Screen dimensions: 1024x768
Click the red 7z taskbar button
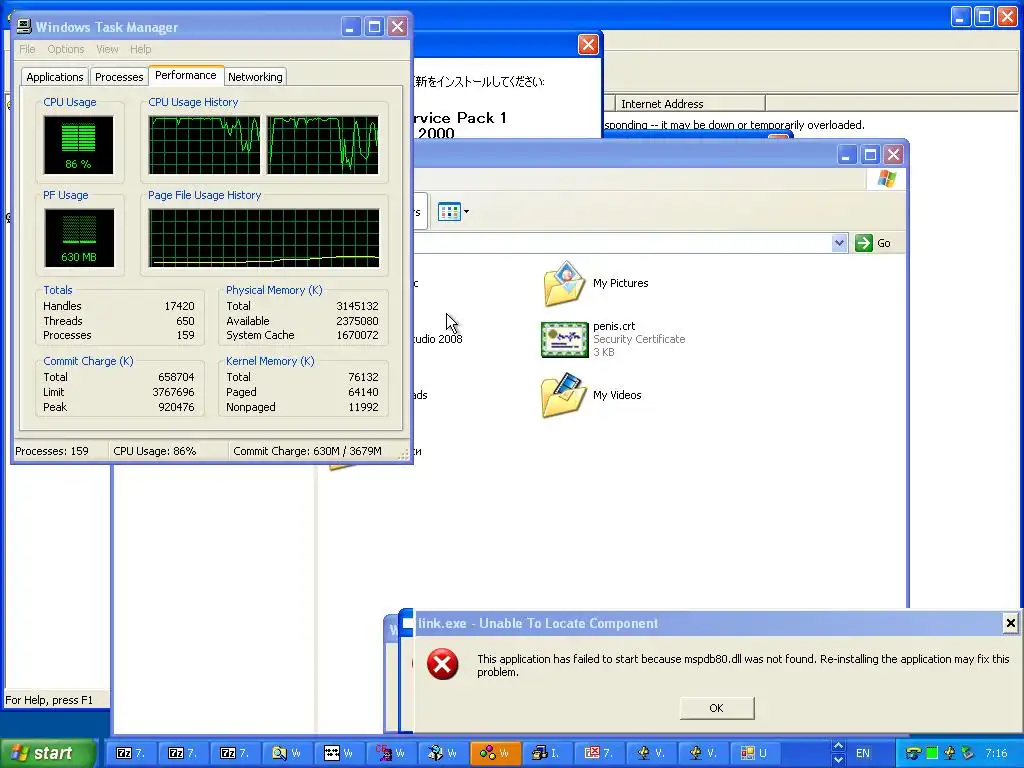tap(599, 753)
